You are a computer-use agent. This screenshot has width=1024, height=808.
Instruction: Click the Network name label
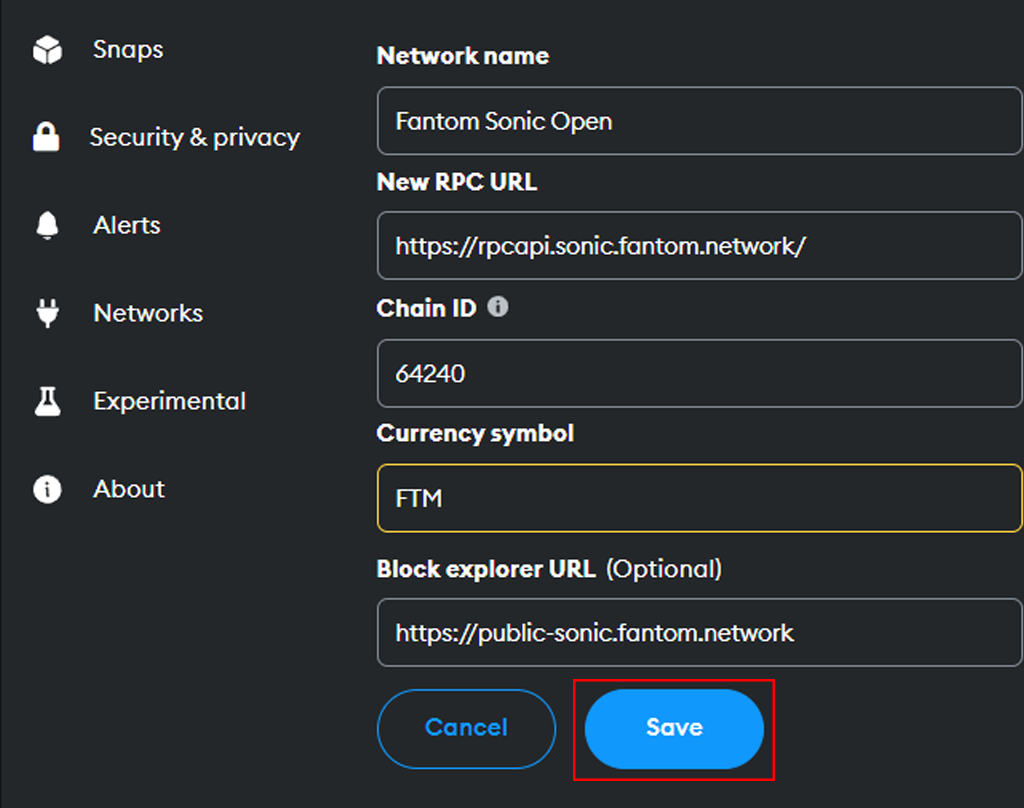click(x=463, y=56)
